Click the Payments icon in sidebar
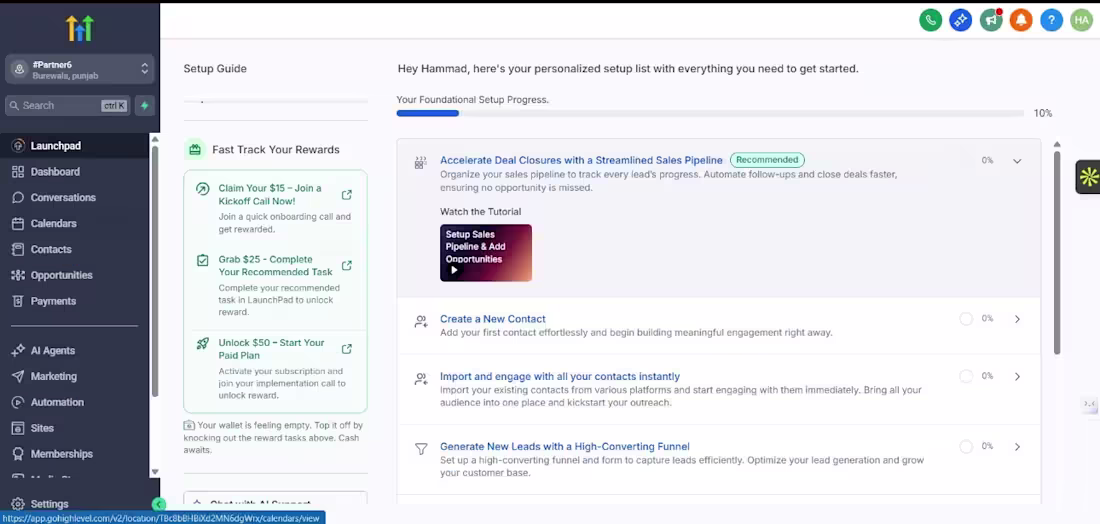 tap(18, 301)
